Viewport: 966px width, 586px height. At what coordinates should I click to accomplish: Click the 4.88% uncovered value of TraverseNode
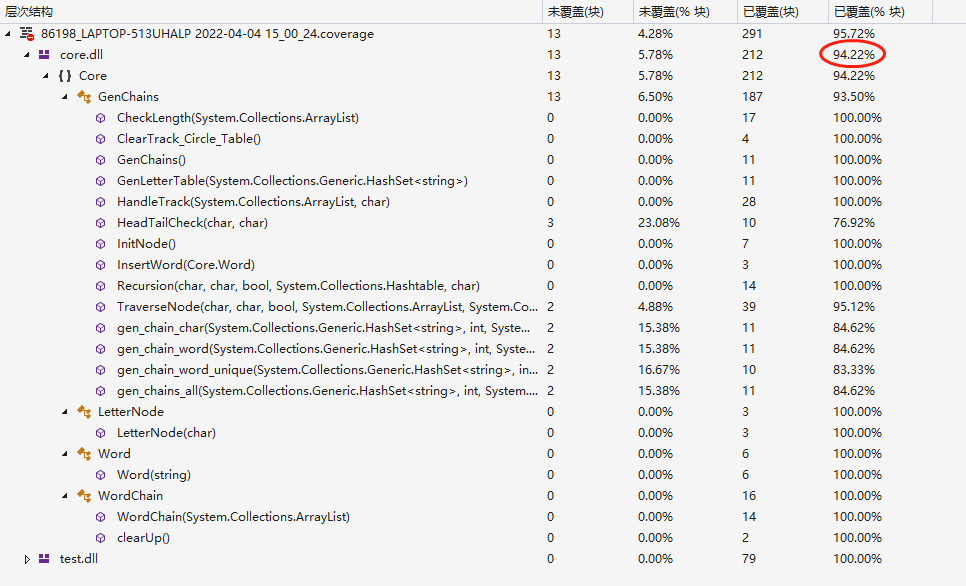(x=656, y=306)
